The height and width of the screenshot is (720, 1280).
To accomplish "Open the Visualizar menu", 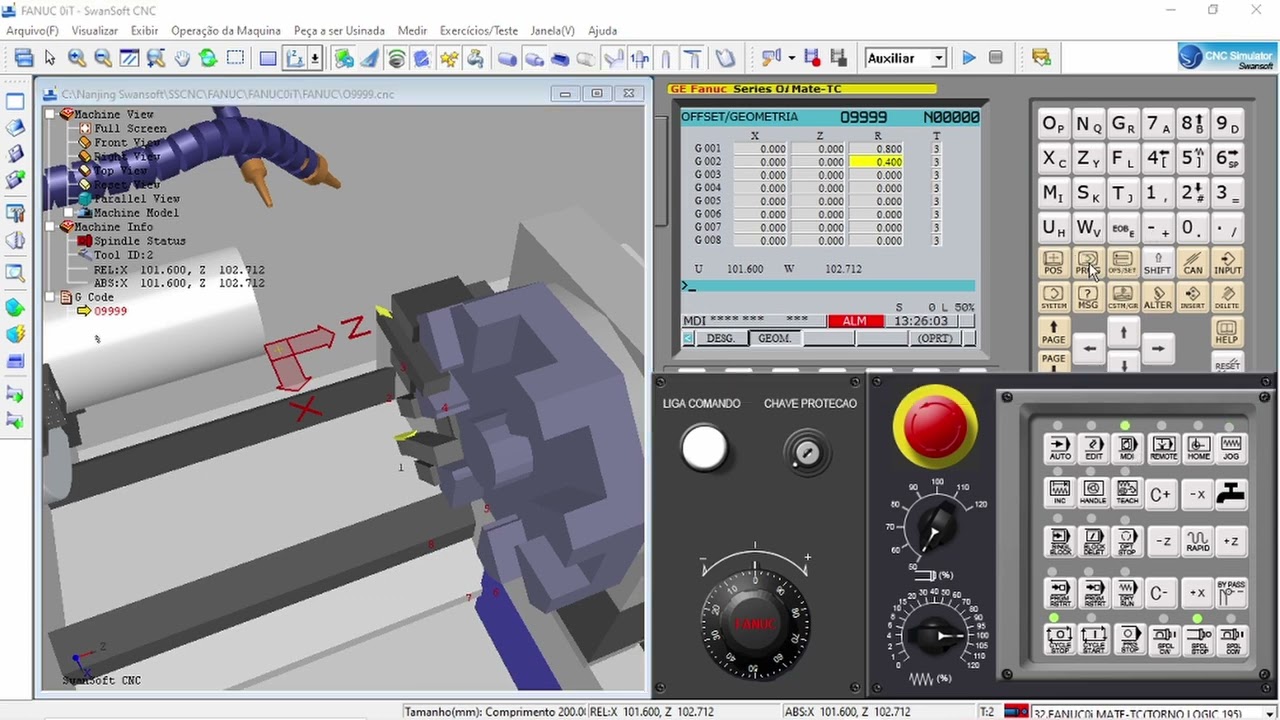I will click(95, 31).
